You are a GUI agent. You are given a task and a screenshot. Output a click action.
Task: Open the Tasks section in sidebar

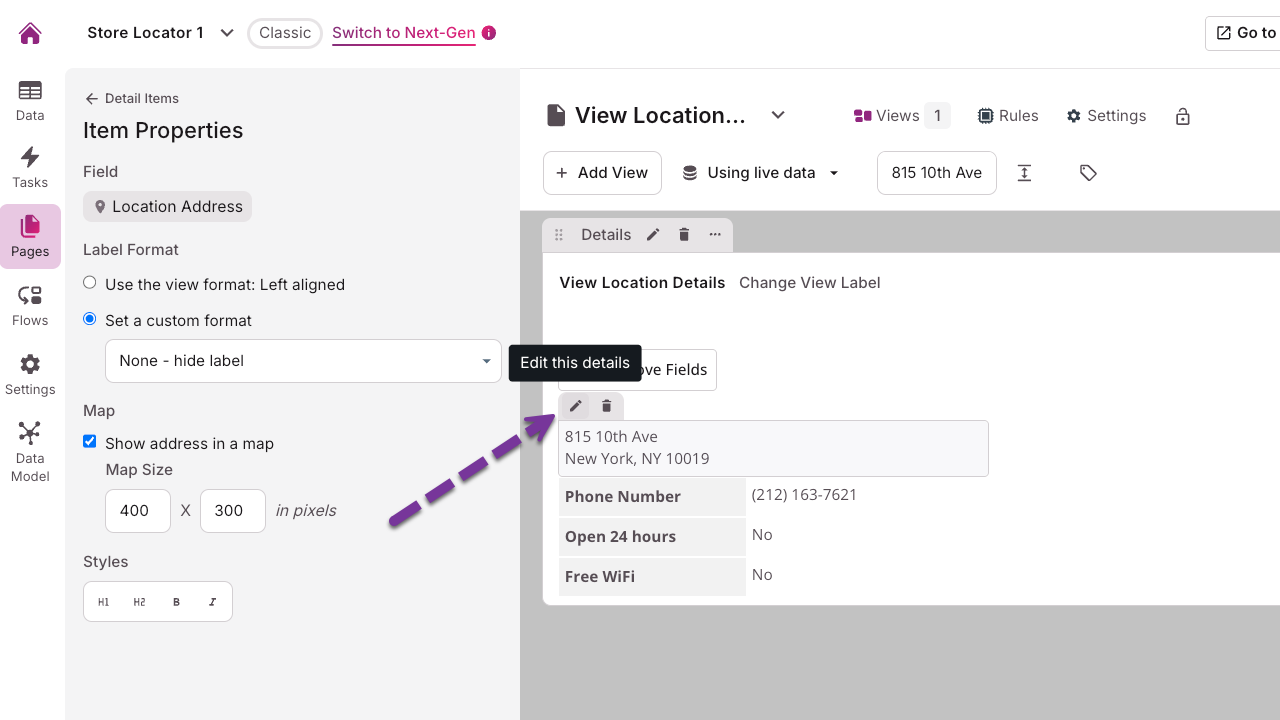[x=30, y=167]
